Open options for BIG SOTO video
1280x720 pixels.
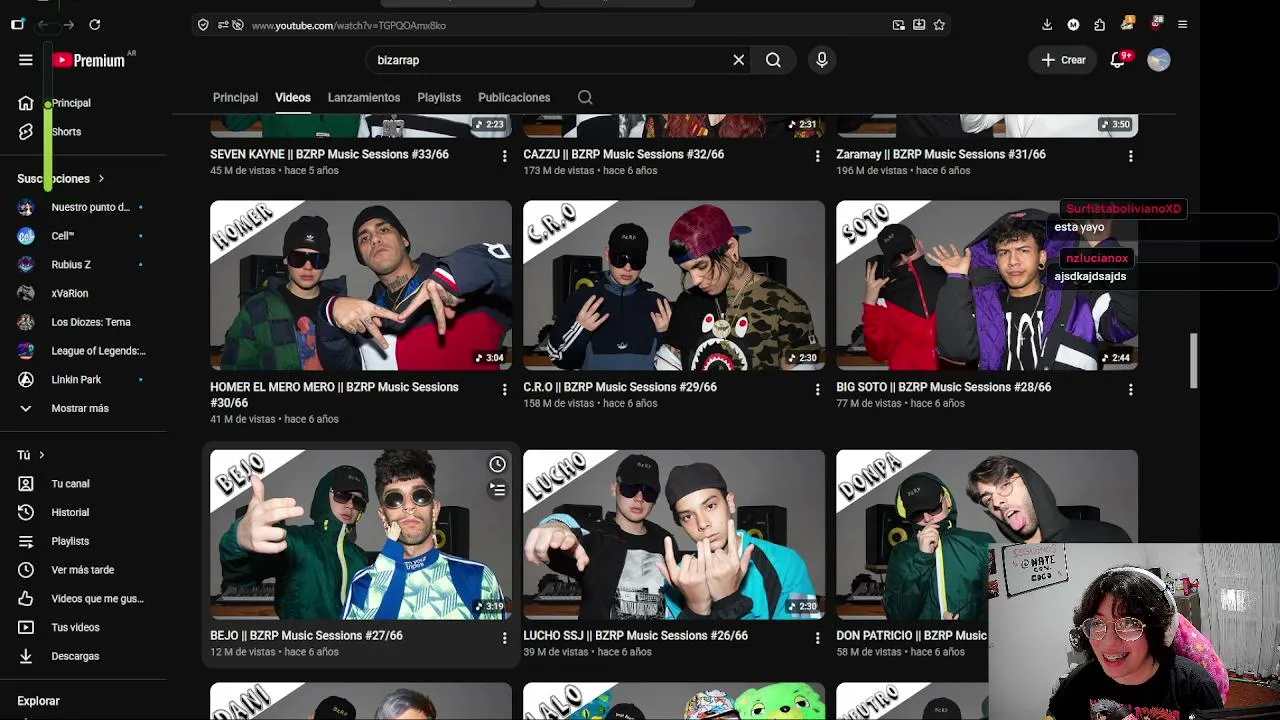coord(1130,389)
